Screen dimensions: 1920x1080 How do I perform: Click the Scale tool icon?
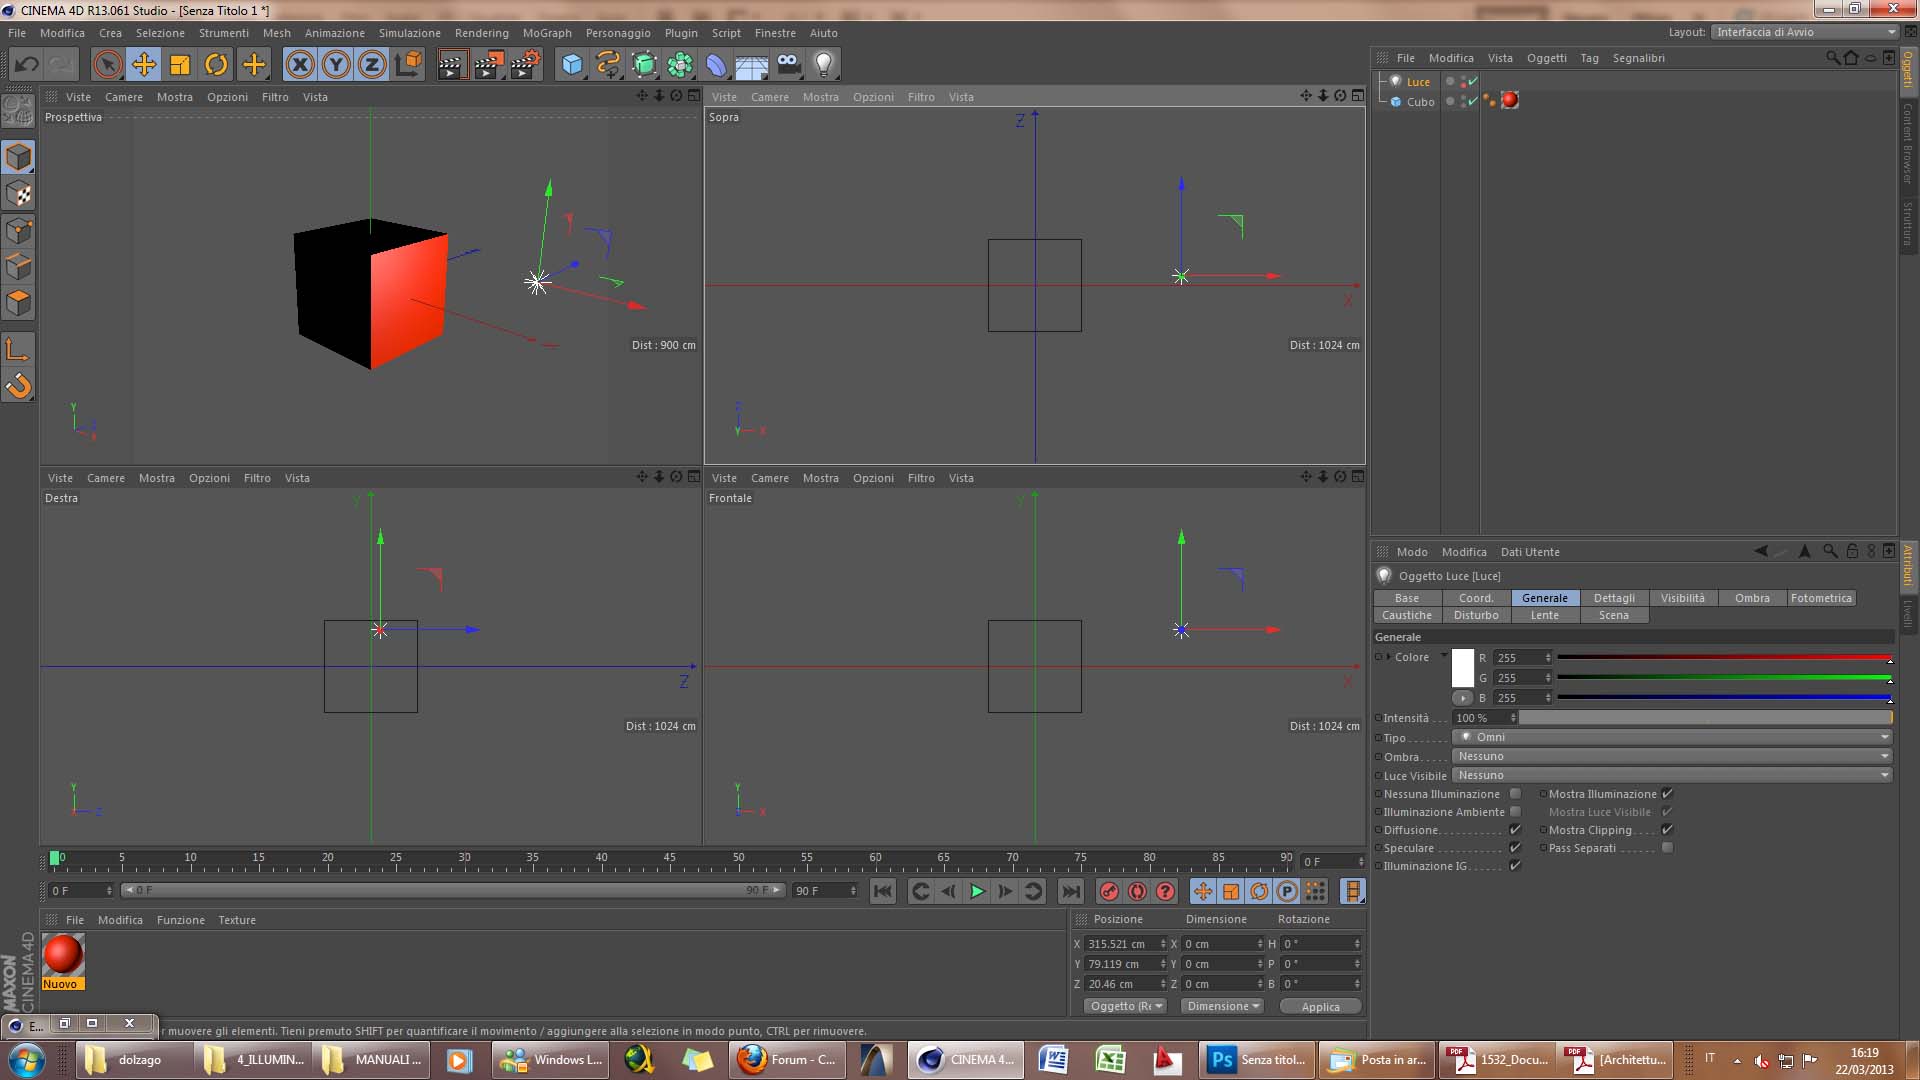point(180,65)
